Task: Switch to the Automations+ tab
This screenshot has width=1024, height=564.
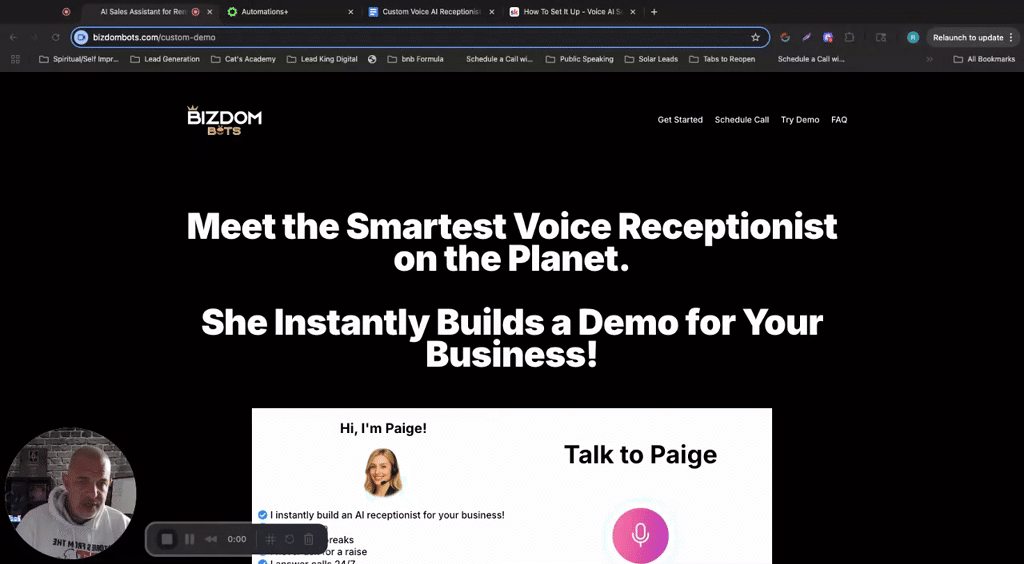Action: [x=290, y=12]
